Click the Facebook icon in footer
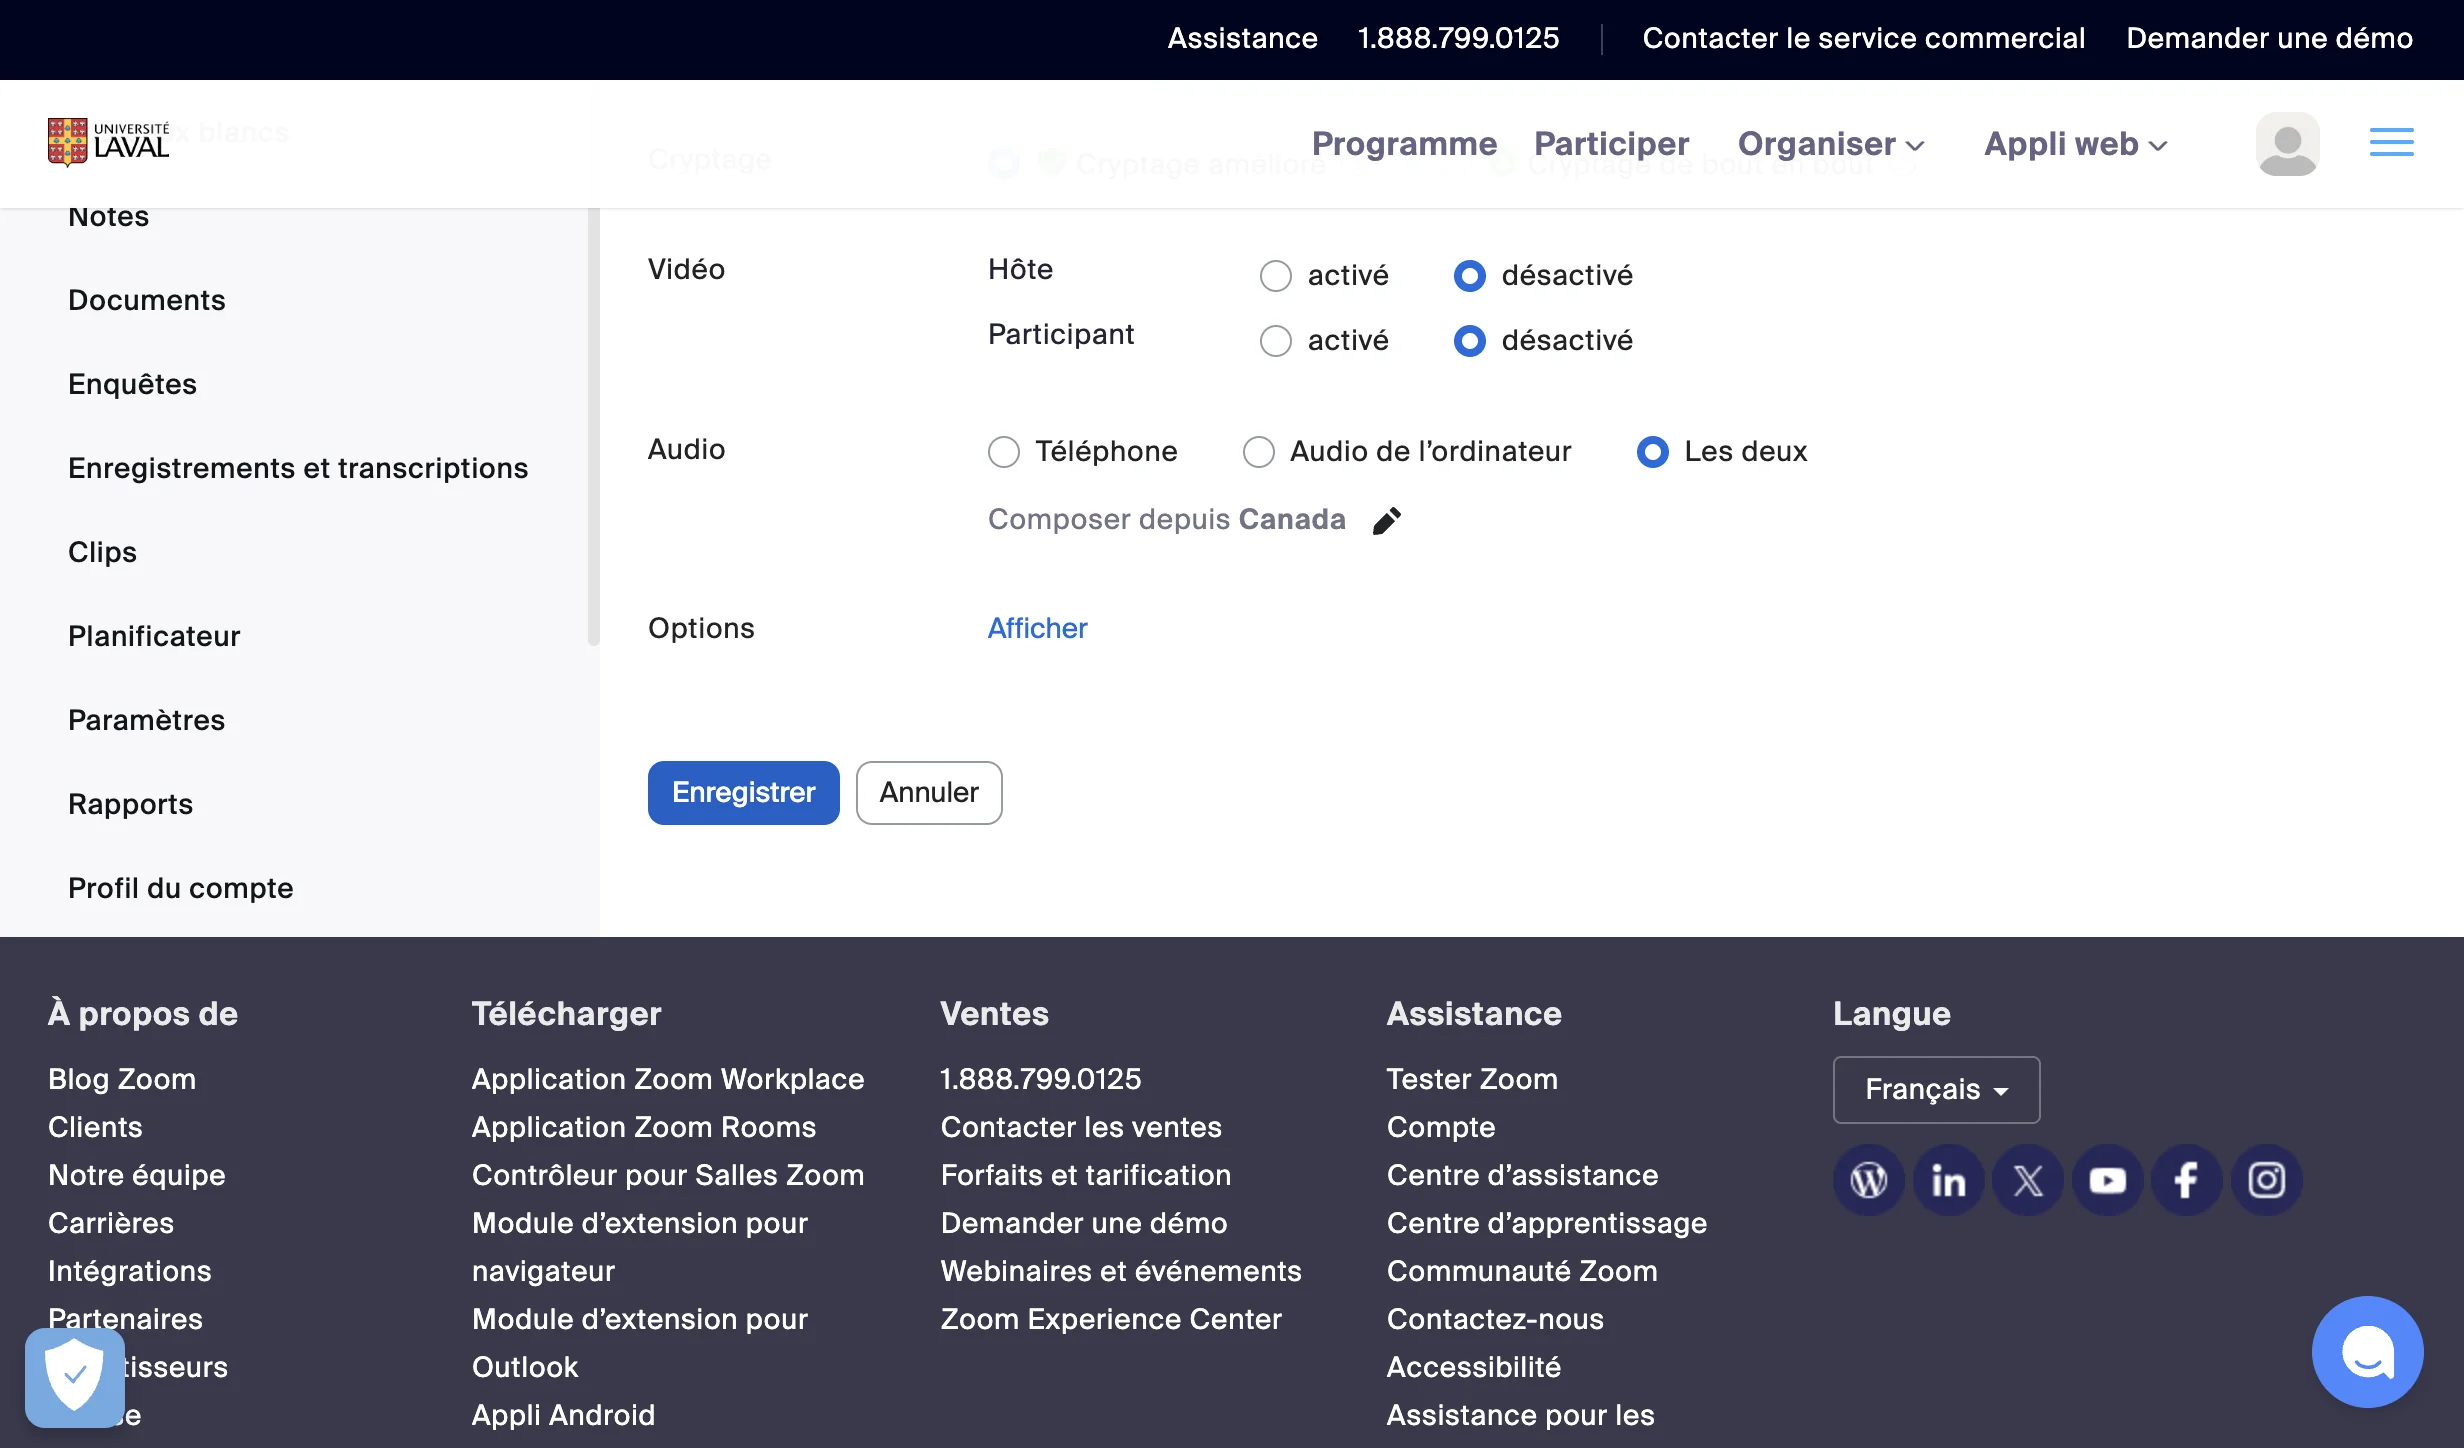 point(2187,1180)
